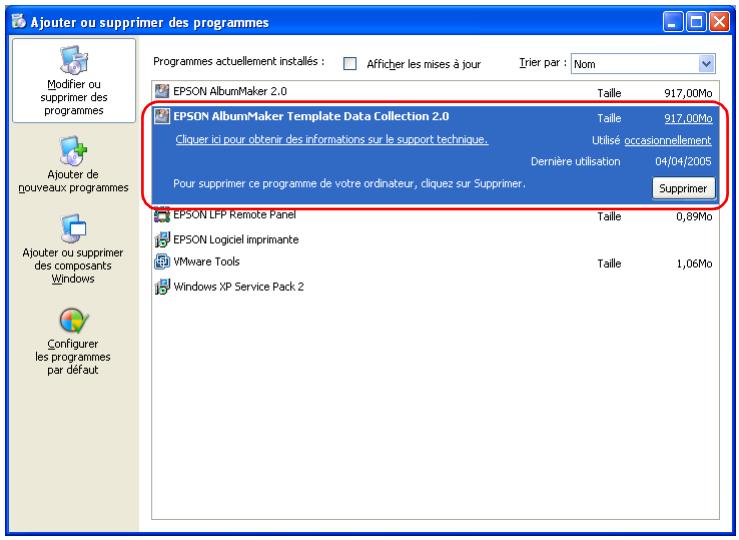
Task: Click the EPSON AlbumMaker Template Data Collection 2.0 title
Action: tap(311, 116)
